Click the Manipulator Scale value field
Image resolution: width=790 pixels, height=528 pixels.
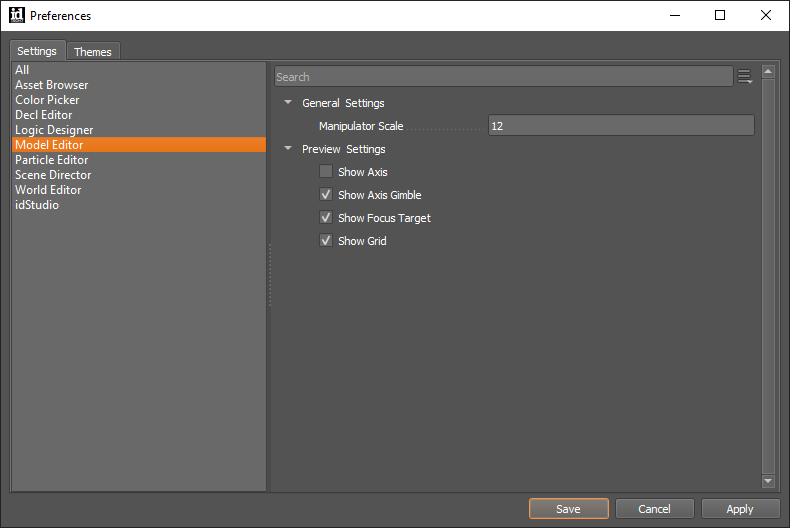[621, 125]
